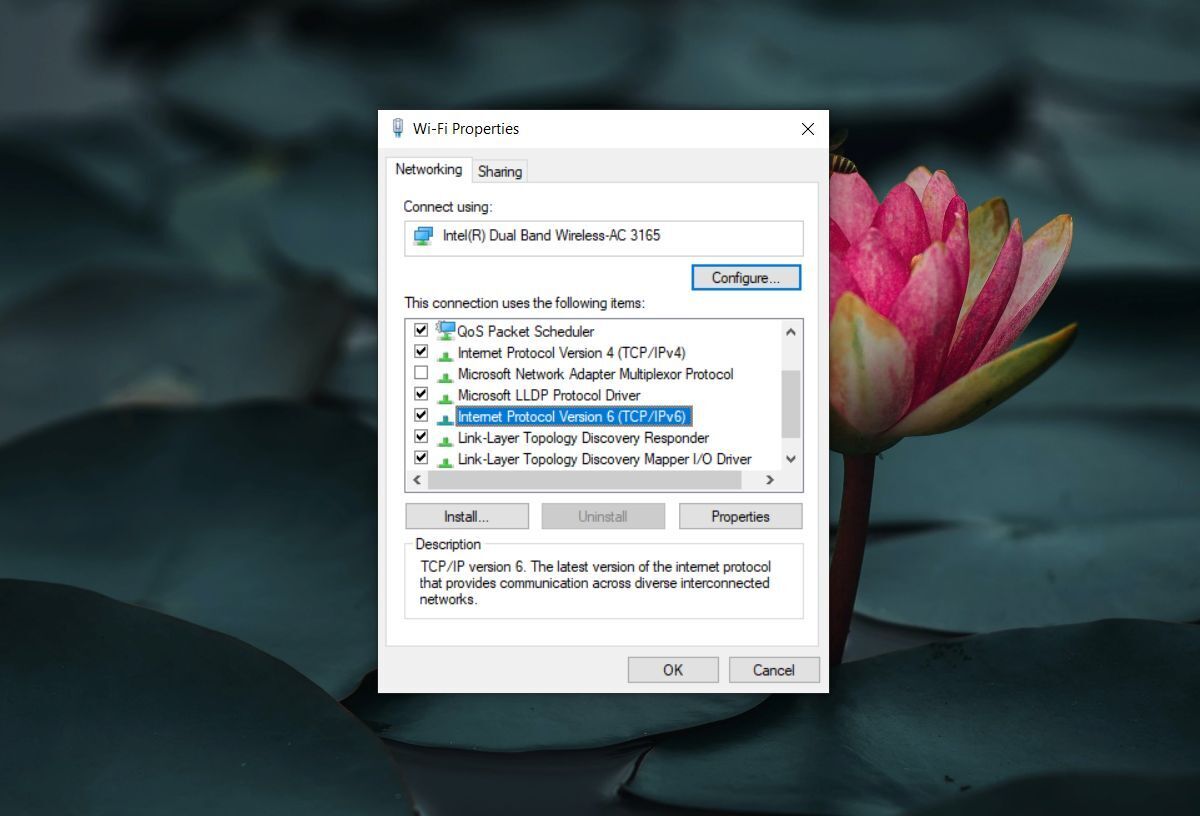This screenshot has width=1200, height=816.
Task: Uncheck QoS Packet Scheduler
Action: (x=421, y=330)
